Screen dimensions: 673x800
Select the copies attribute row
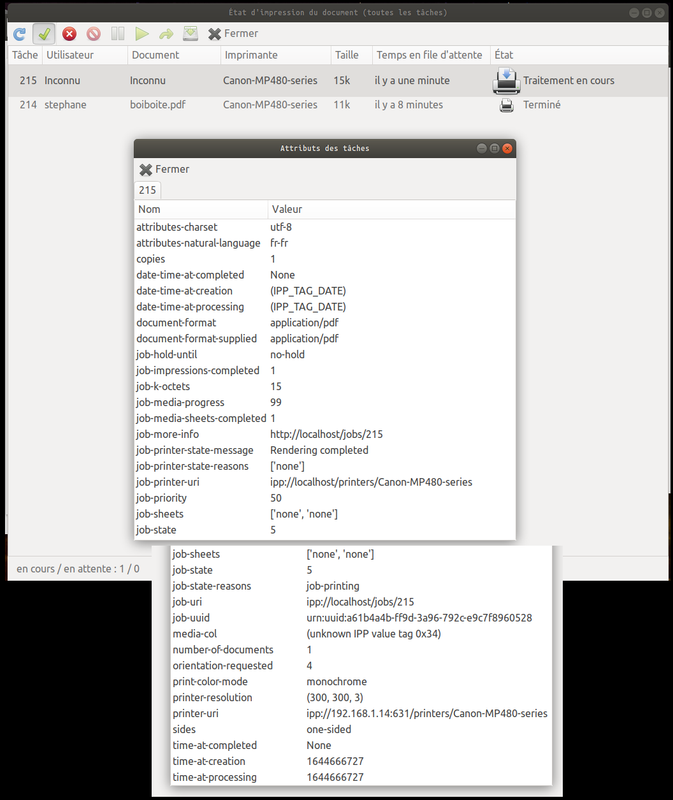point(325,259)
